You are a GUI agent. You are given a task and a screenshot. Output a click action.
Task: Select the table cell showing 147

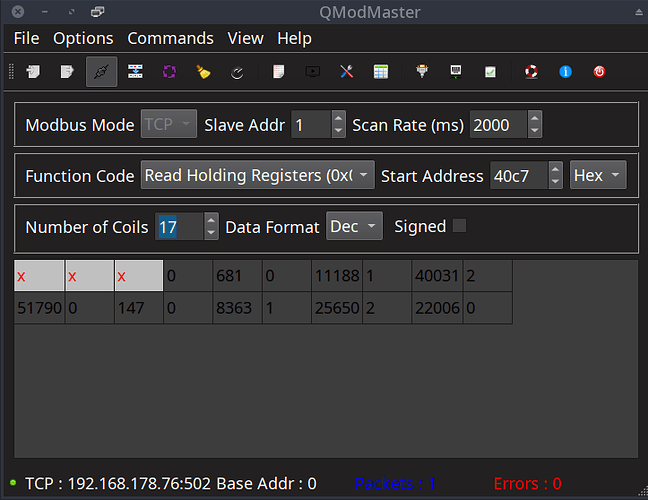point(138,308)
